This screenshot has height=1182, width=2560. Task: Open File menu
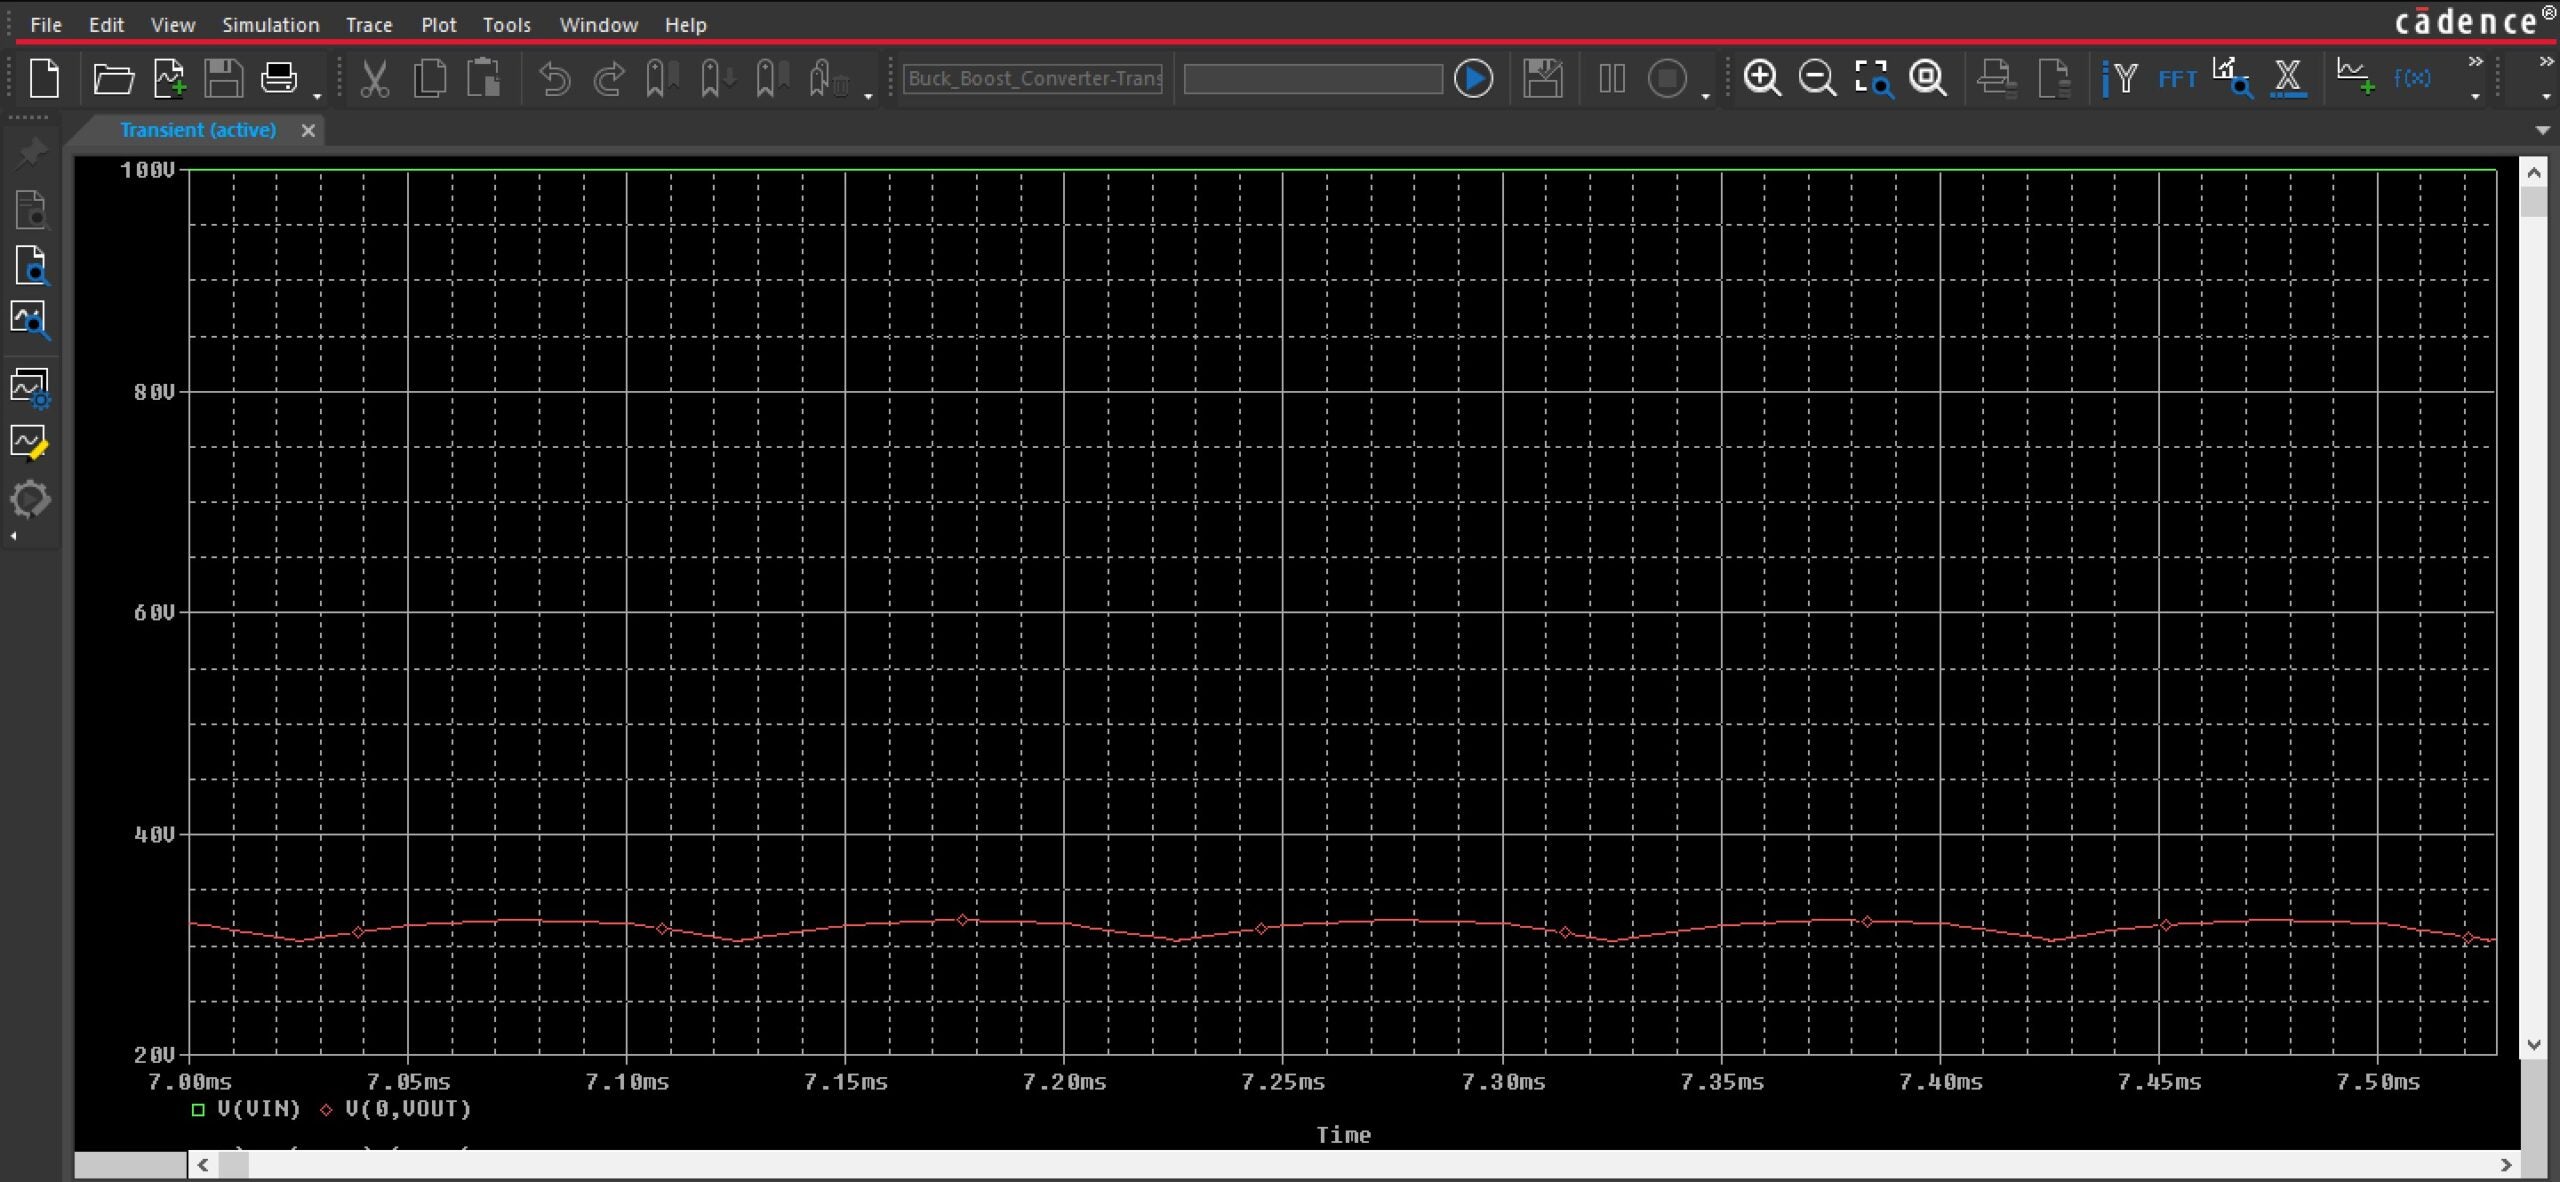point(46,24)
